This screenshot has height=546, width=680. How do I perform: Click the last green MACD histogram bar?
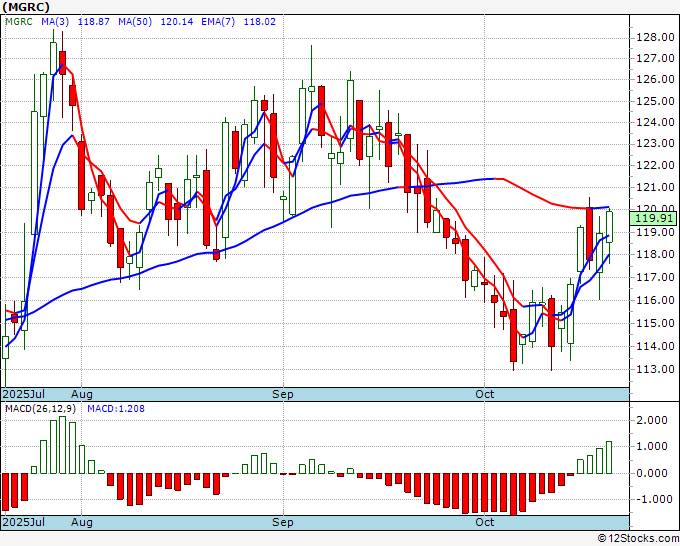coord(609,458)
